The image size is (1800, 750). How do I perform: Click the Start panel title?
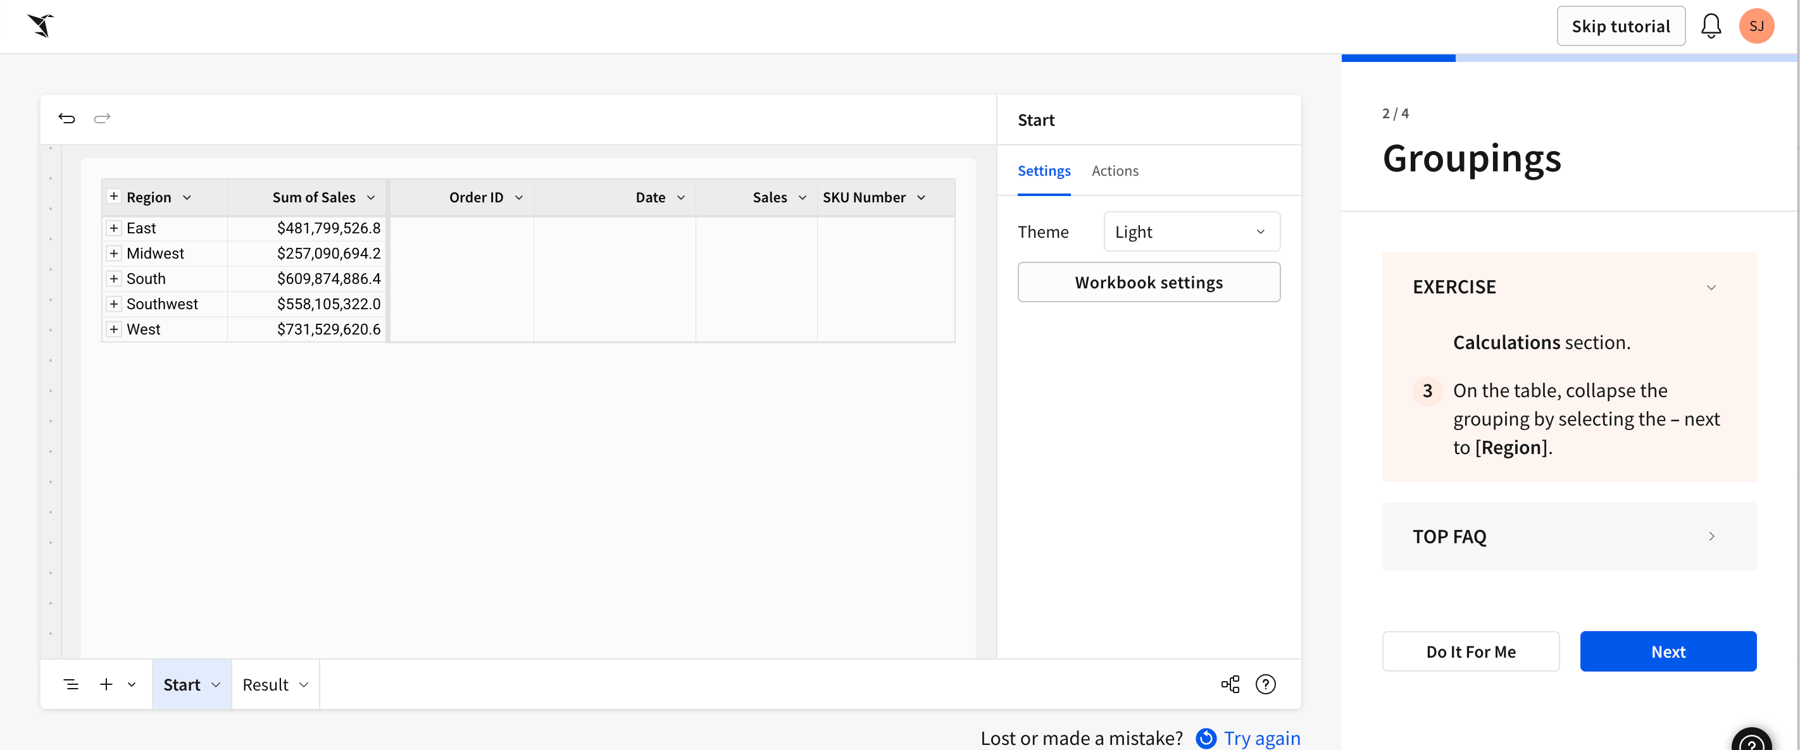tap(1036, 120)
